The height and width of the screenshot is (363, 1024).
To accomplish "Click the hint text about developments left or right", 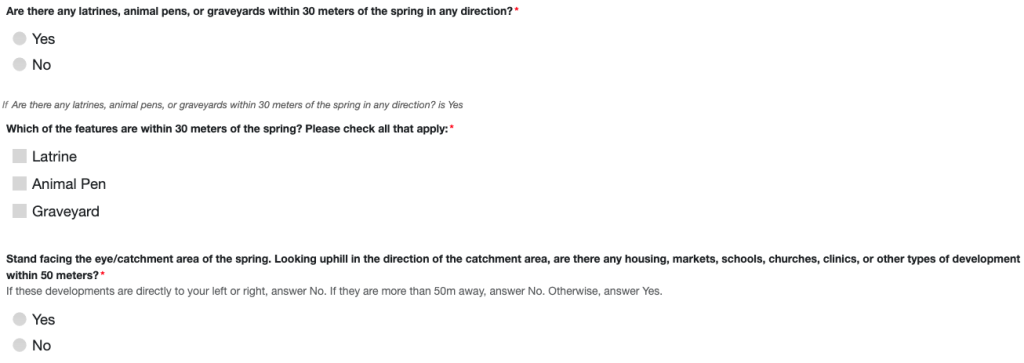I will (x=334, y=291).
